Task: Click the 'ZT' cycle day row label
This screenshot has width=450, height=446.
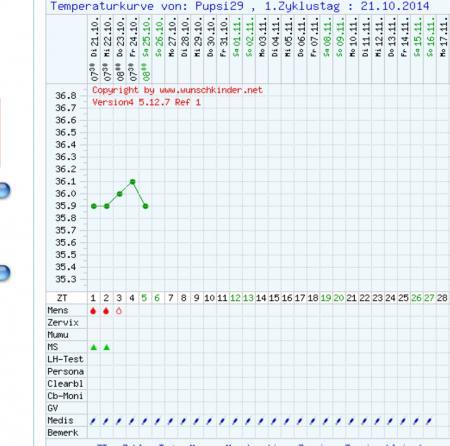Action: [x=62, y=298]
